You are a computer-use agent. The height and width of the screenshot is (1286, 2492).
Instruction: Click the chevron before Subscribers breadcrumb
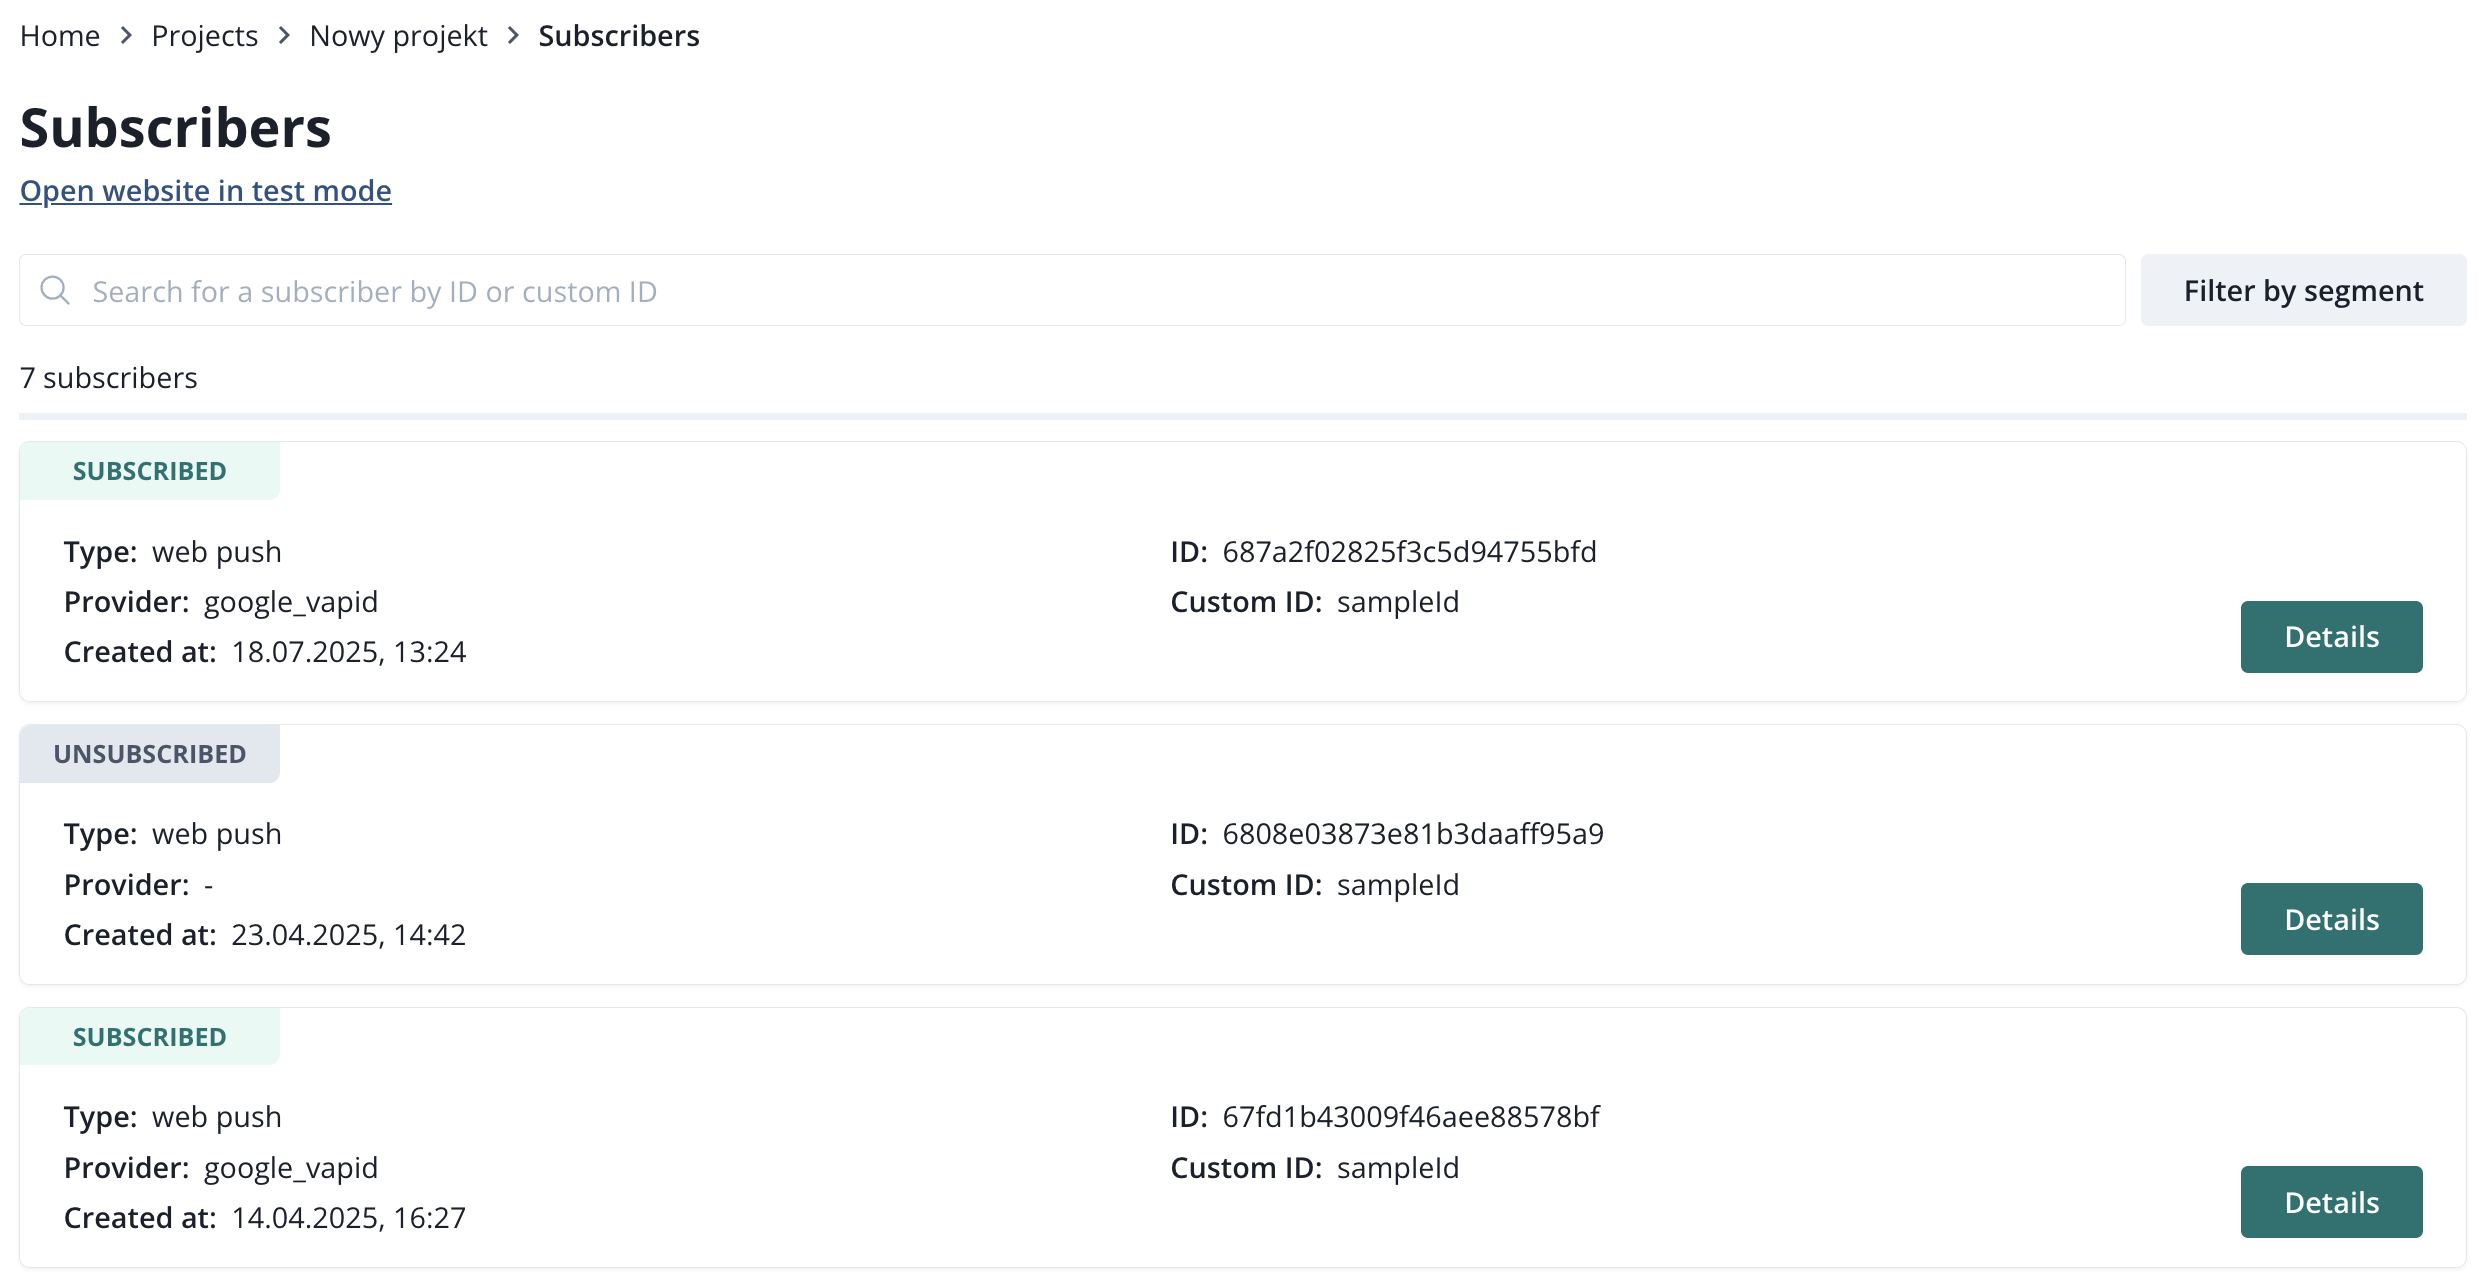[514, 36]
